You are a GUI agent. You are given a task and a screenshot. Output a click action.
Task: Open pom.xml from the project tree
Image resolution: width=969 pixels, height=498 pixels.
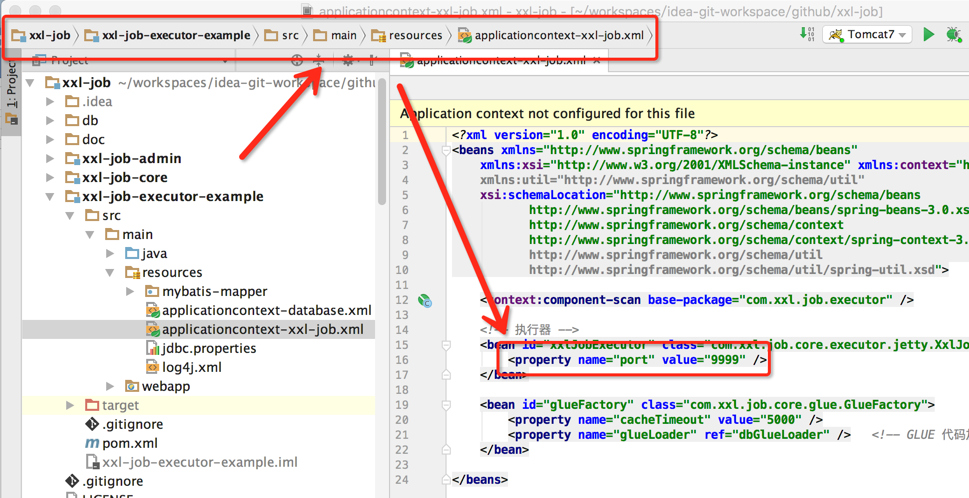tap(129, 443)
